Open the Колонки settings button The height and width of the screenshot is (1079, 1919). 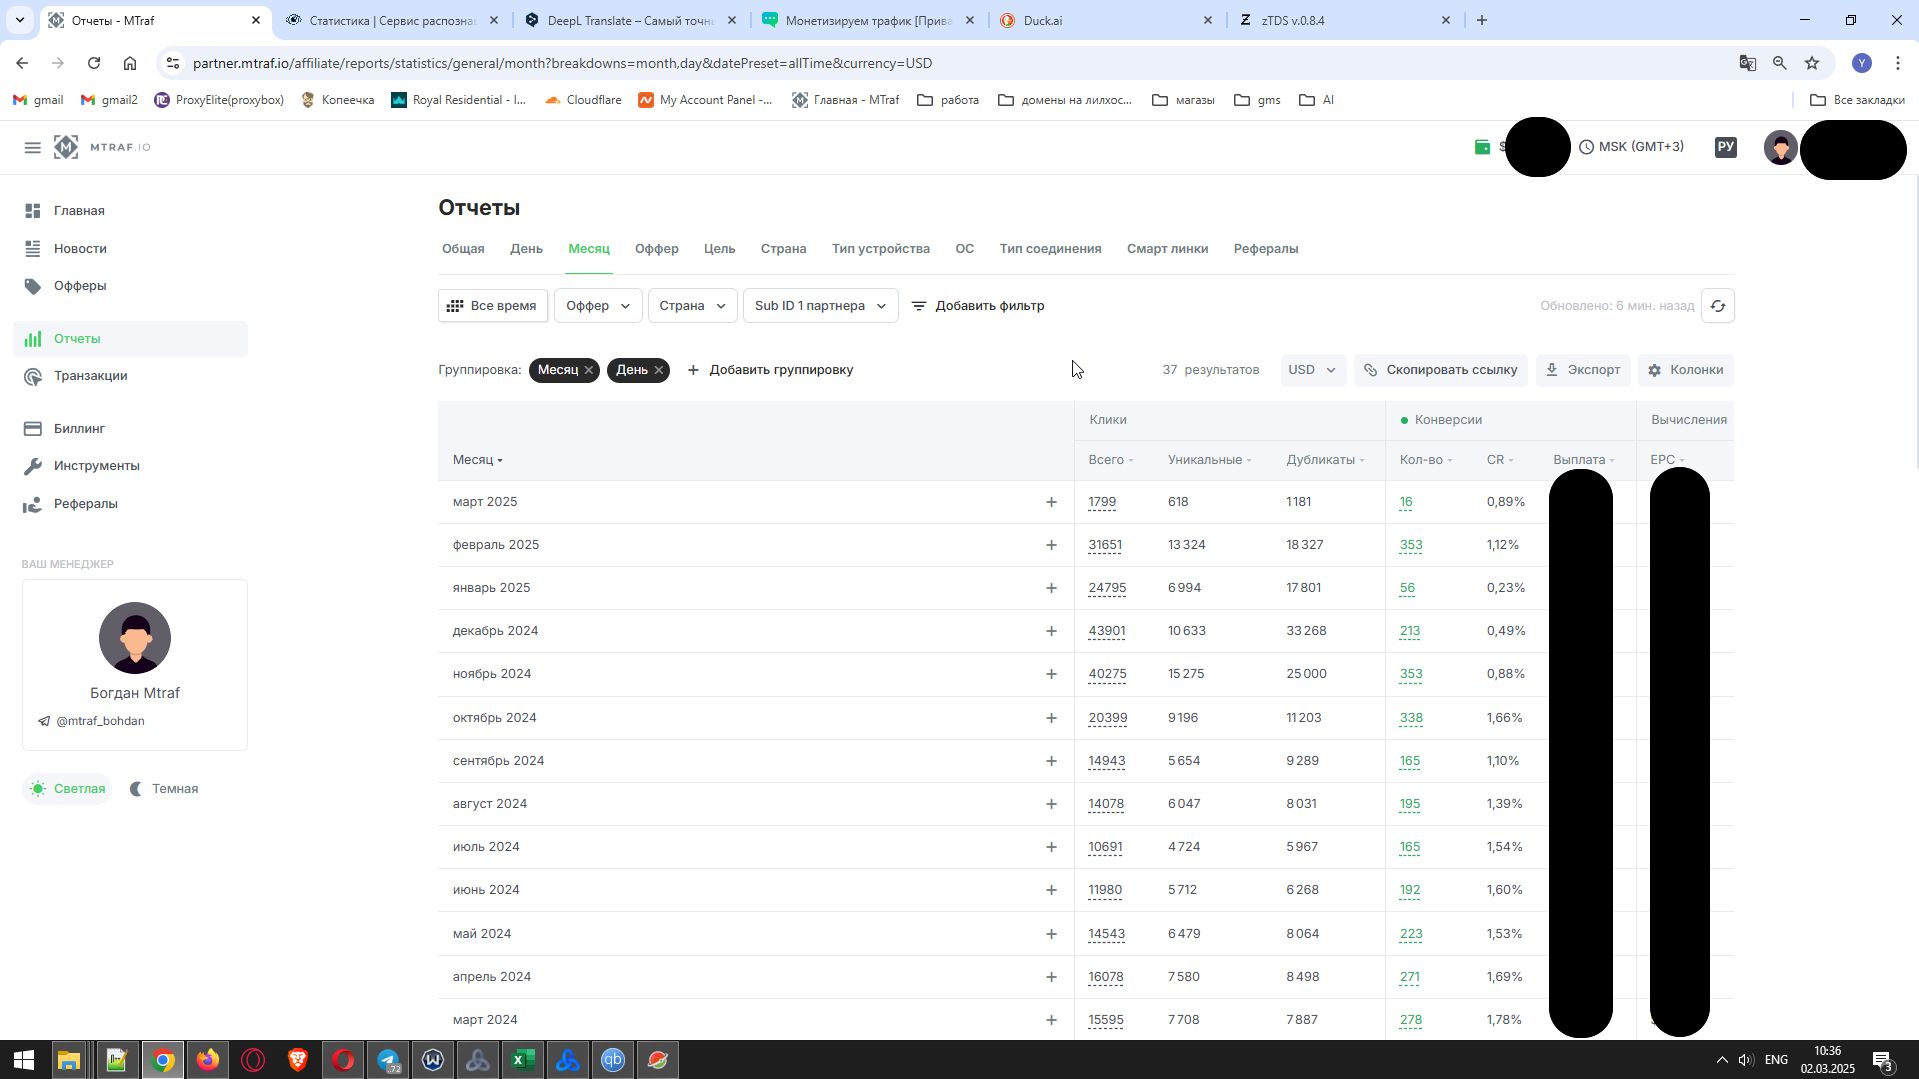[1685, 370]
